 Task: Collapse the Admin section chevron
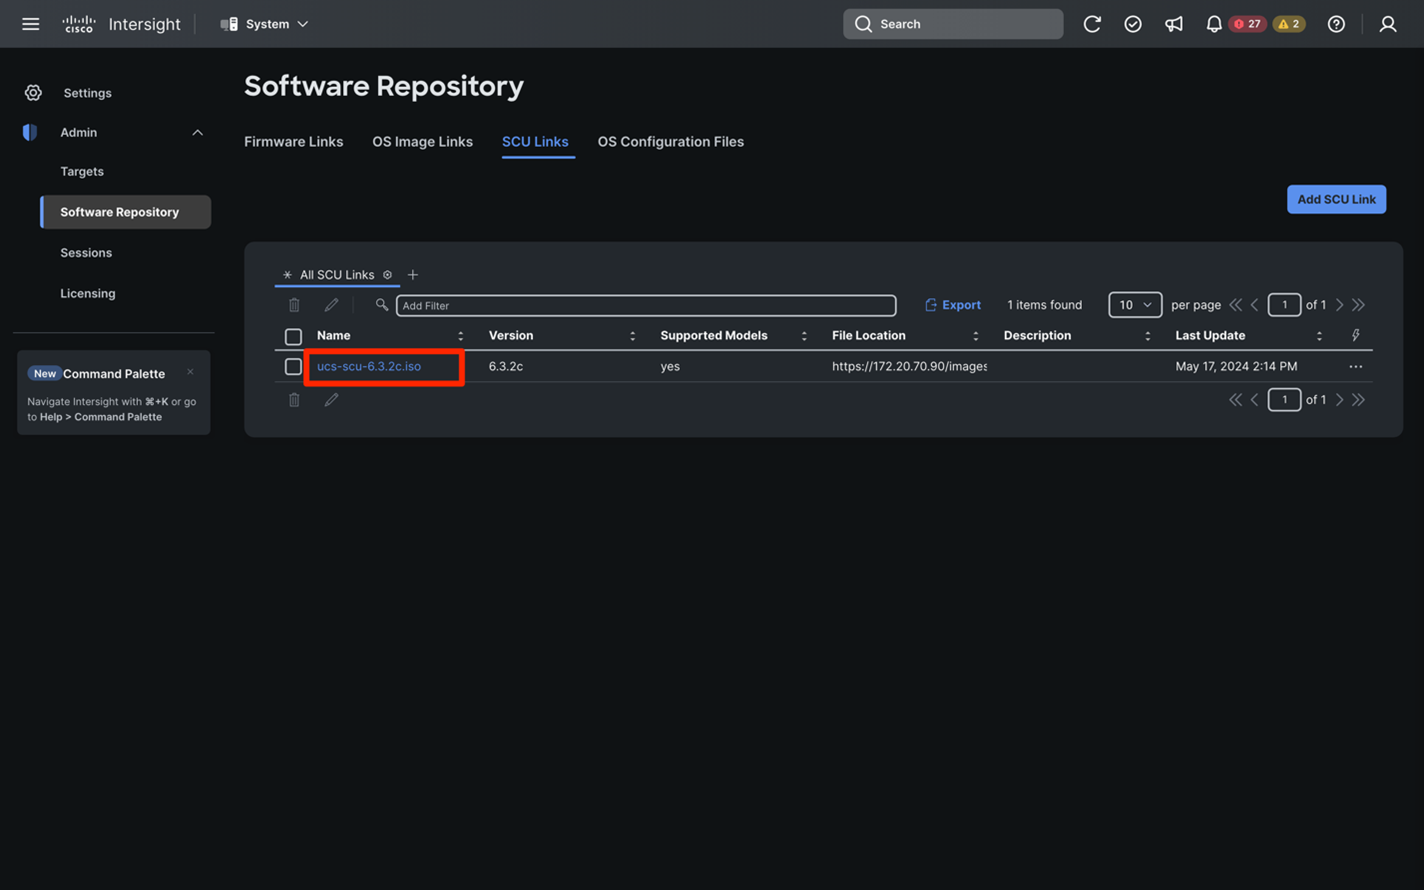pos(197,132)
